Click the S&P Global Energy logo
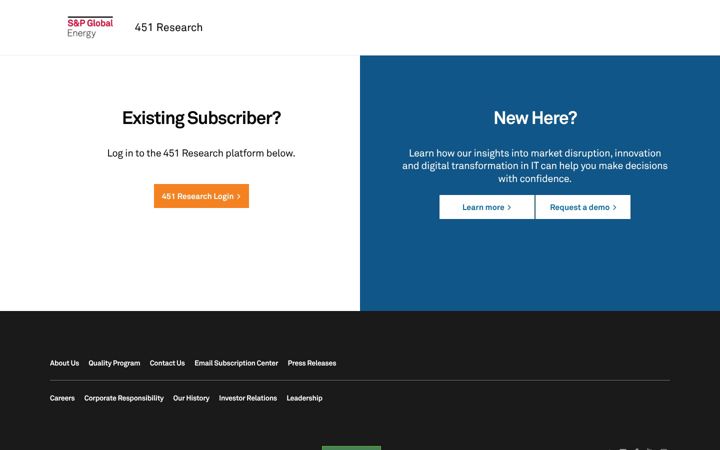Viewport: 720px width, 450px height. (90, 28)
